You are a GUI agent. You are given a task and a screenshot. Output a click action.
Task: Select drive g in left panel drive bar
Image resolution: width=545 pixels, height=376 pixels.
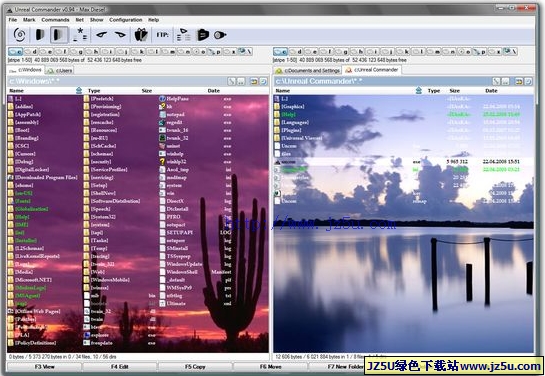(x=77, y=52)
